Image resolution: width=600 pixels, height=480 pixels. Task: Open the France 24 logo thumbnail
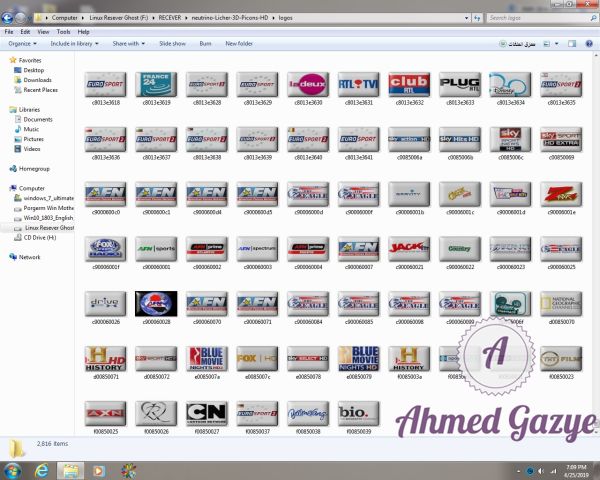(x=156, y=84)
